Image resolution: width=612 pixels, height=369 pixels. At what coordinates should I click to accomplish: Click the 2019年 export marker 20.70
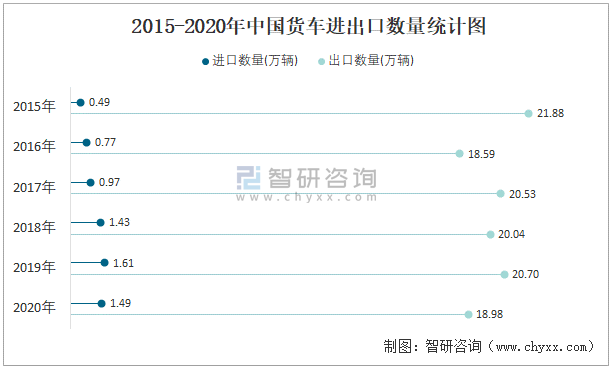click(504, 275)
